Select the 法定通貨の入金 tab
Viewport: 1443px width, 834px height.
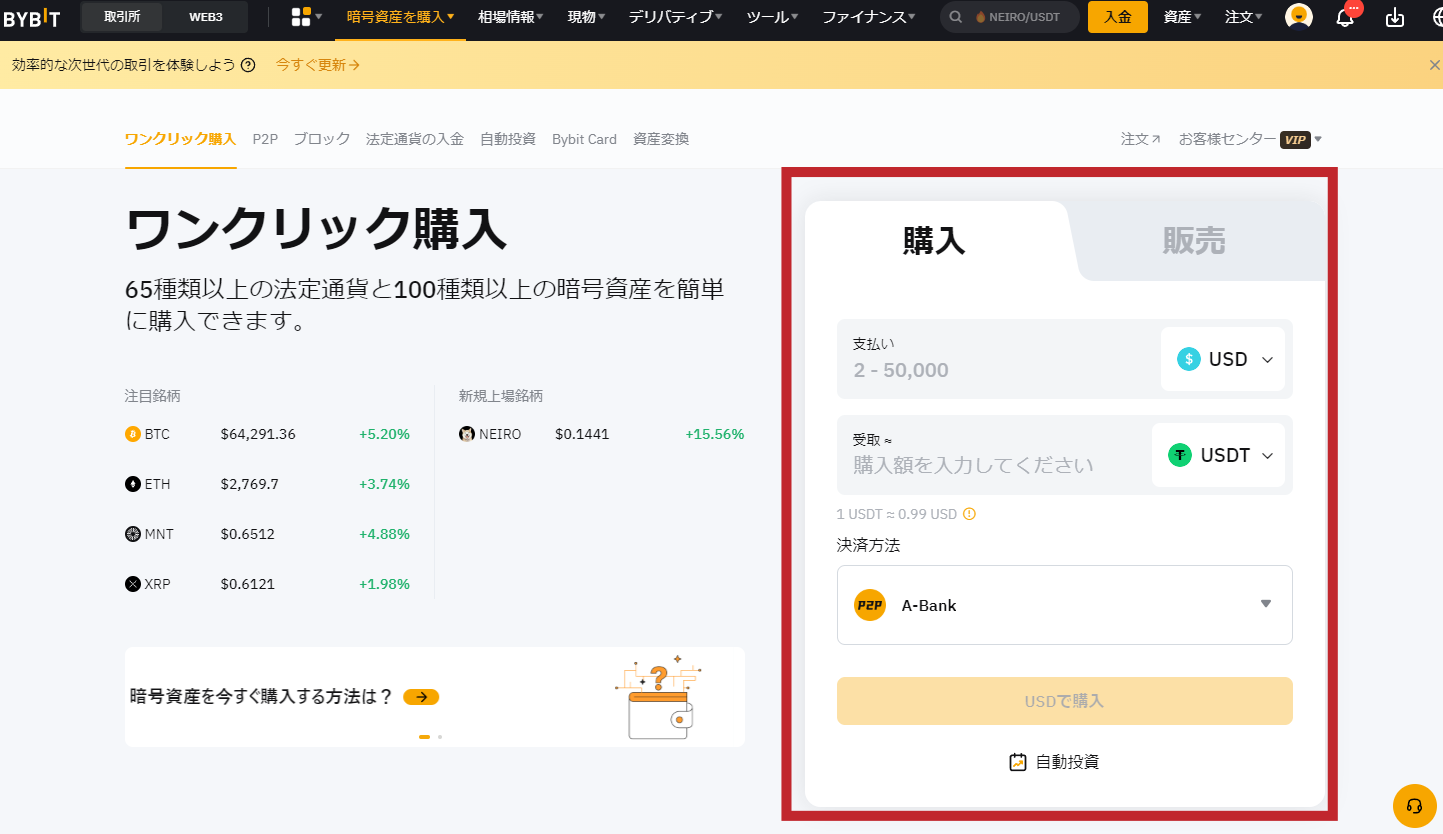415,139
